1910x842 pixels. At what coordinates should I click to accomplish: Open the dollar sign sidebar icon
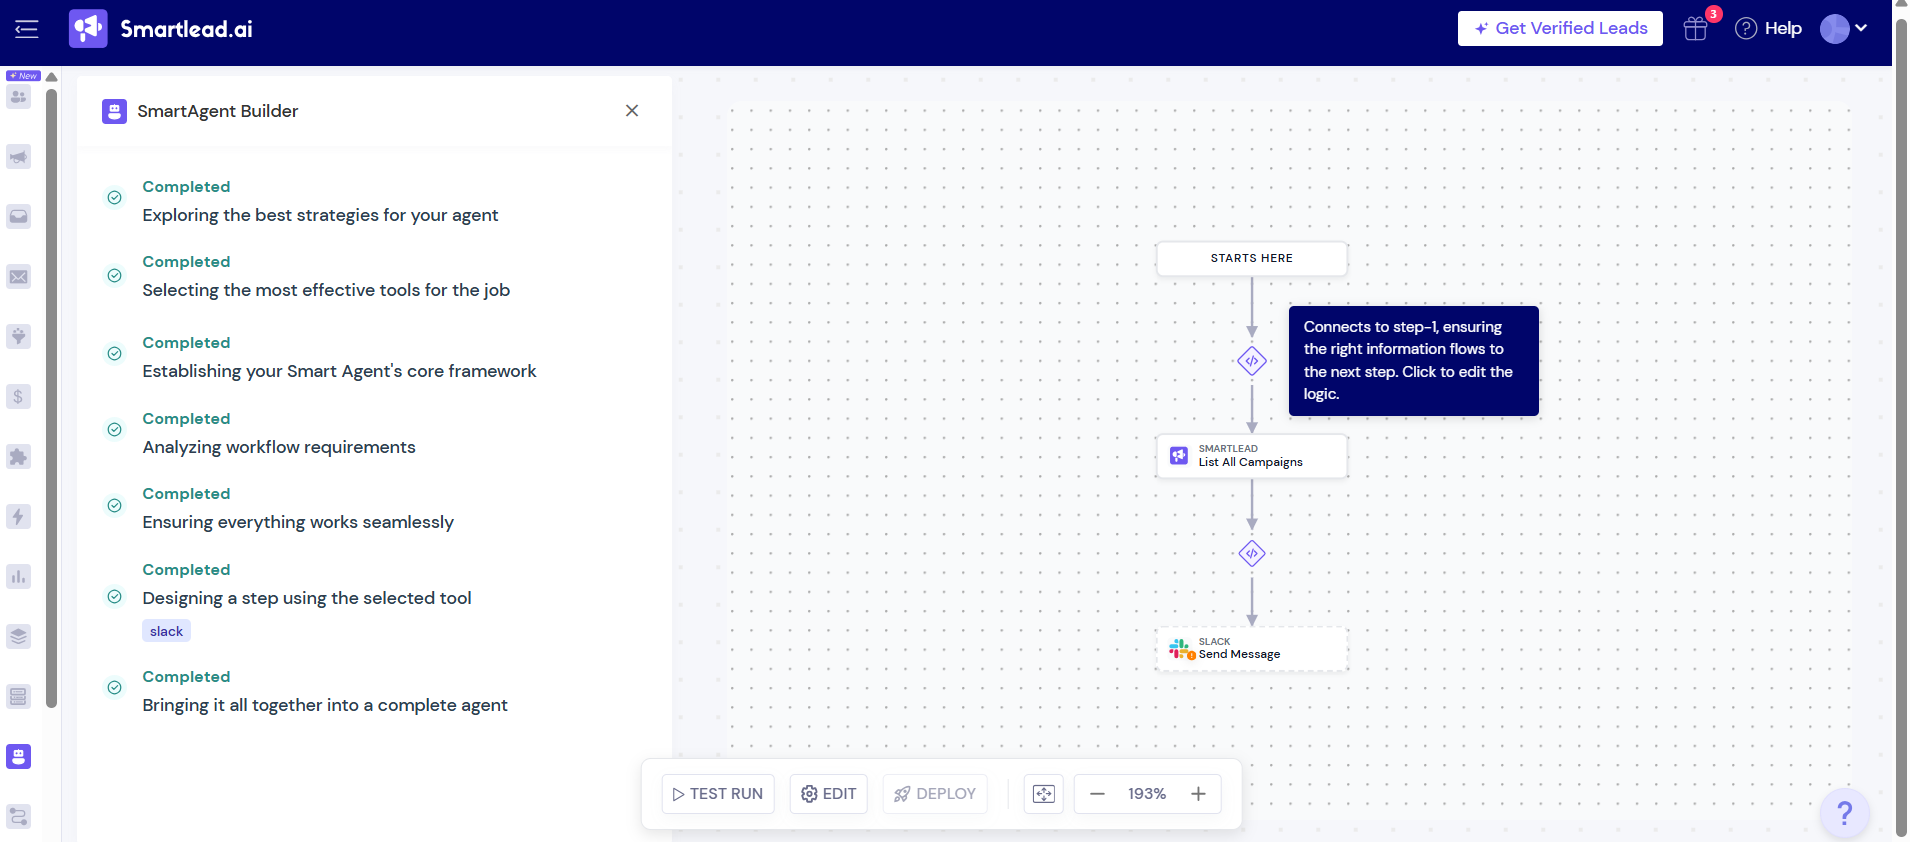coord(19,397)
